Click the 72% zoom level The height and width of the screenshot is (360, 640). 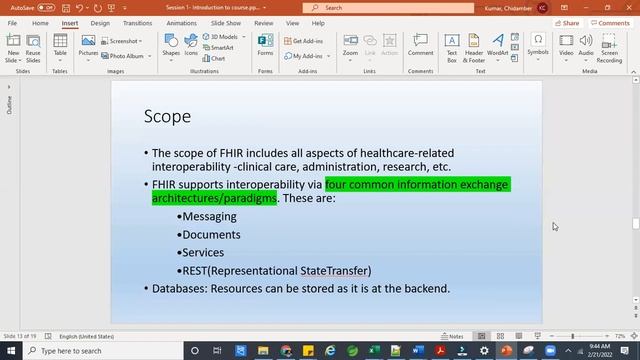point(620,336)
